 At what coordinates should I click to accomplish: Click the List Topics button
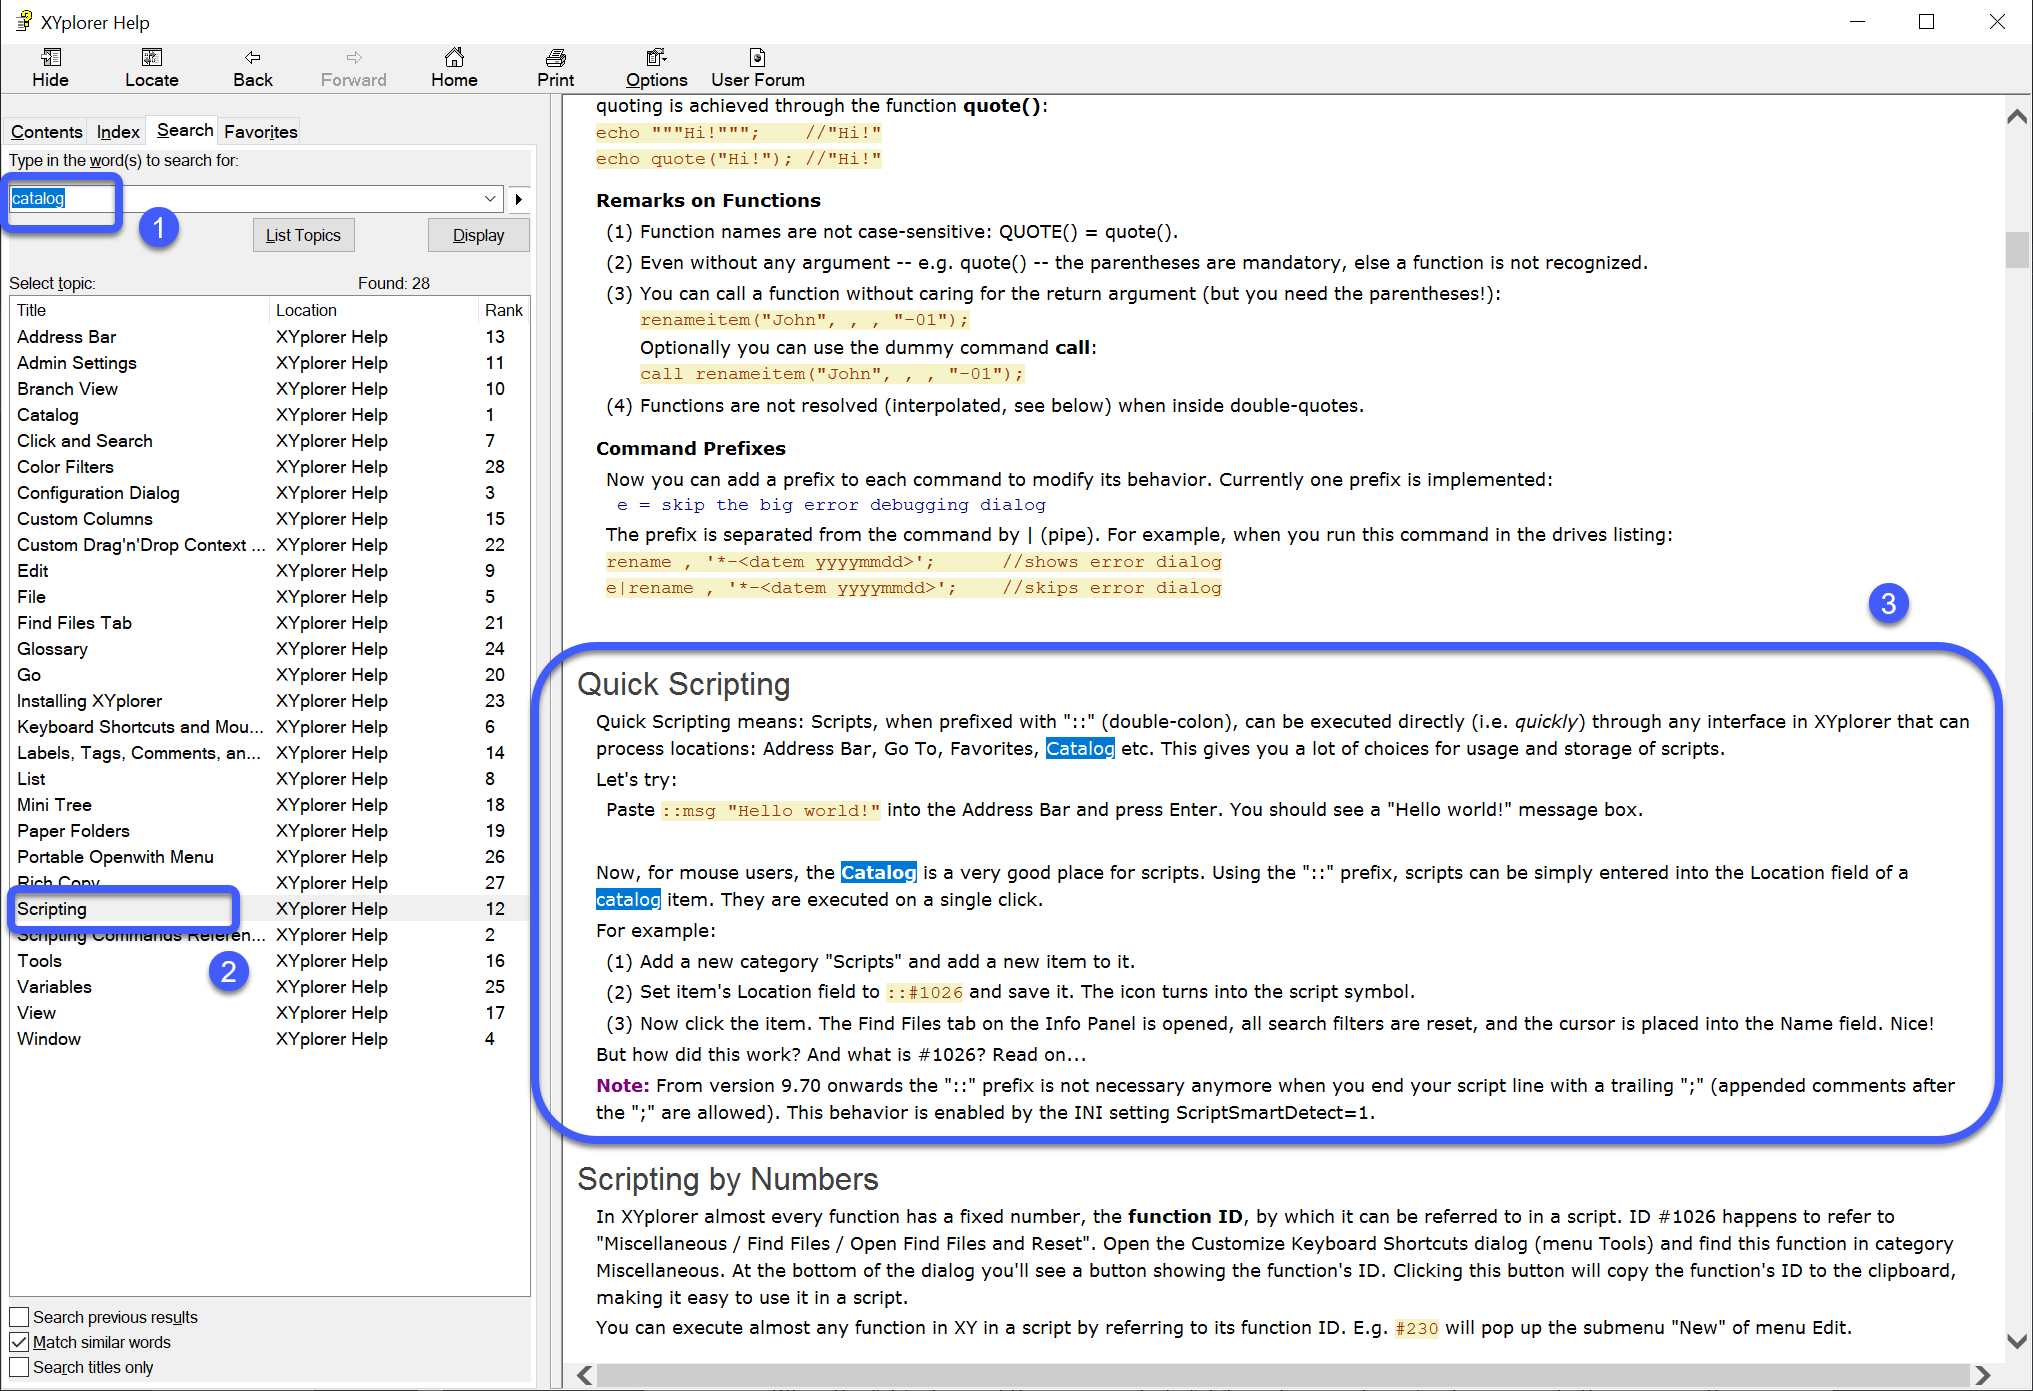[303, 235]
